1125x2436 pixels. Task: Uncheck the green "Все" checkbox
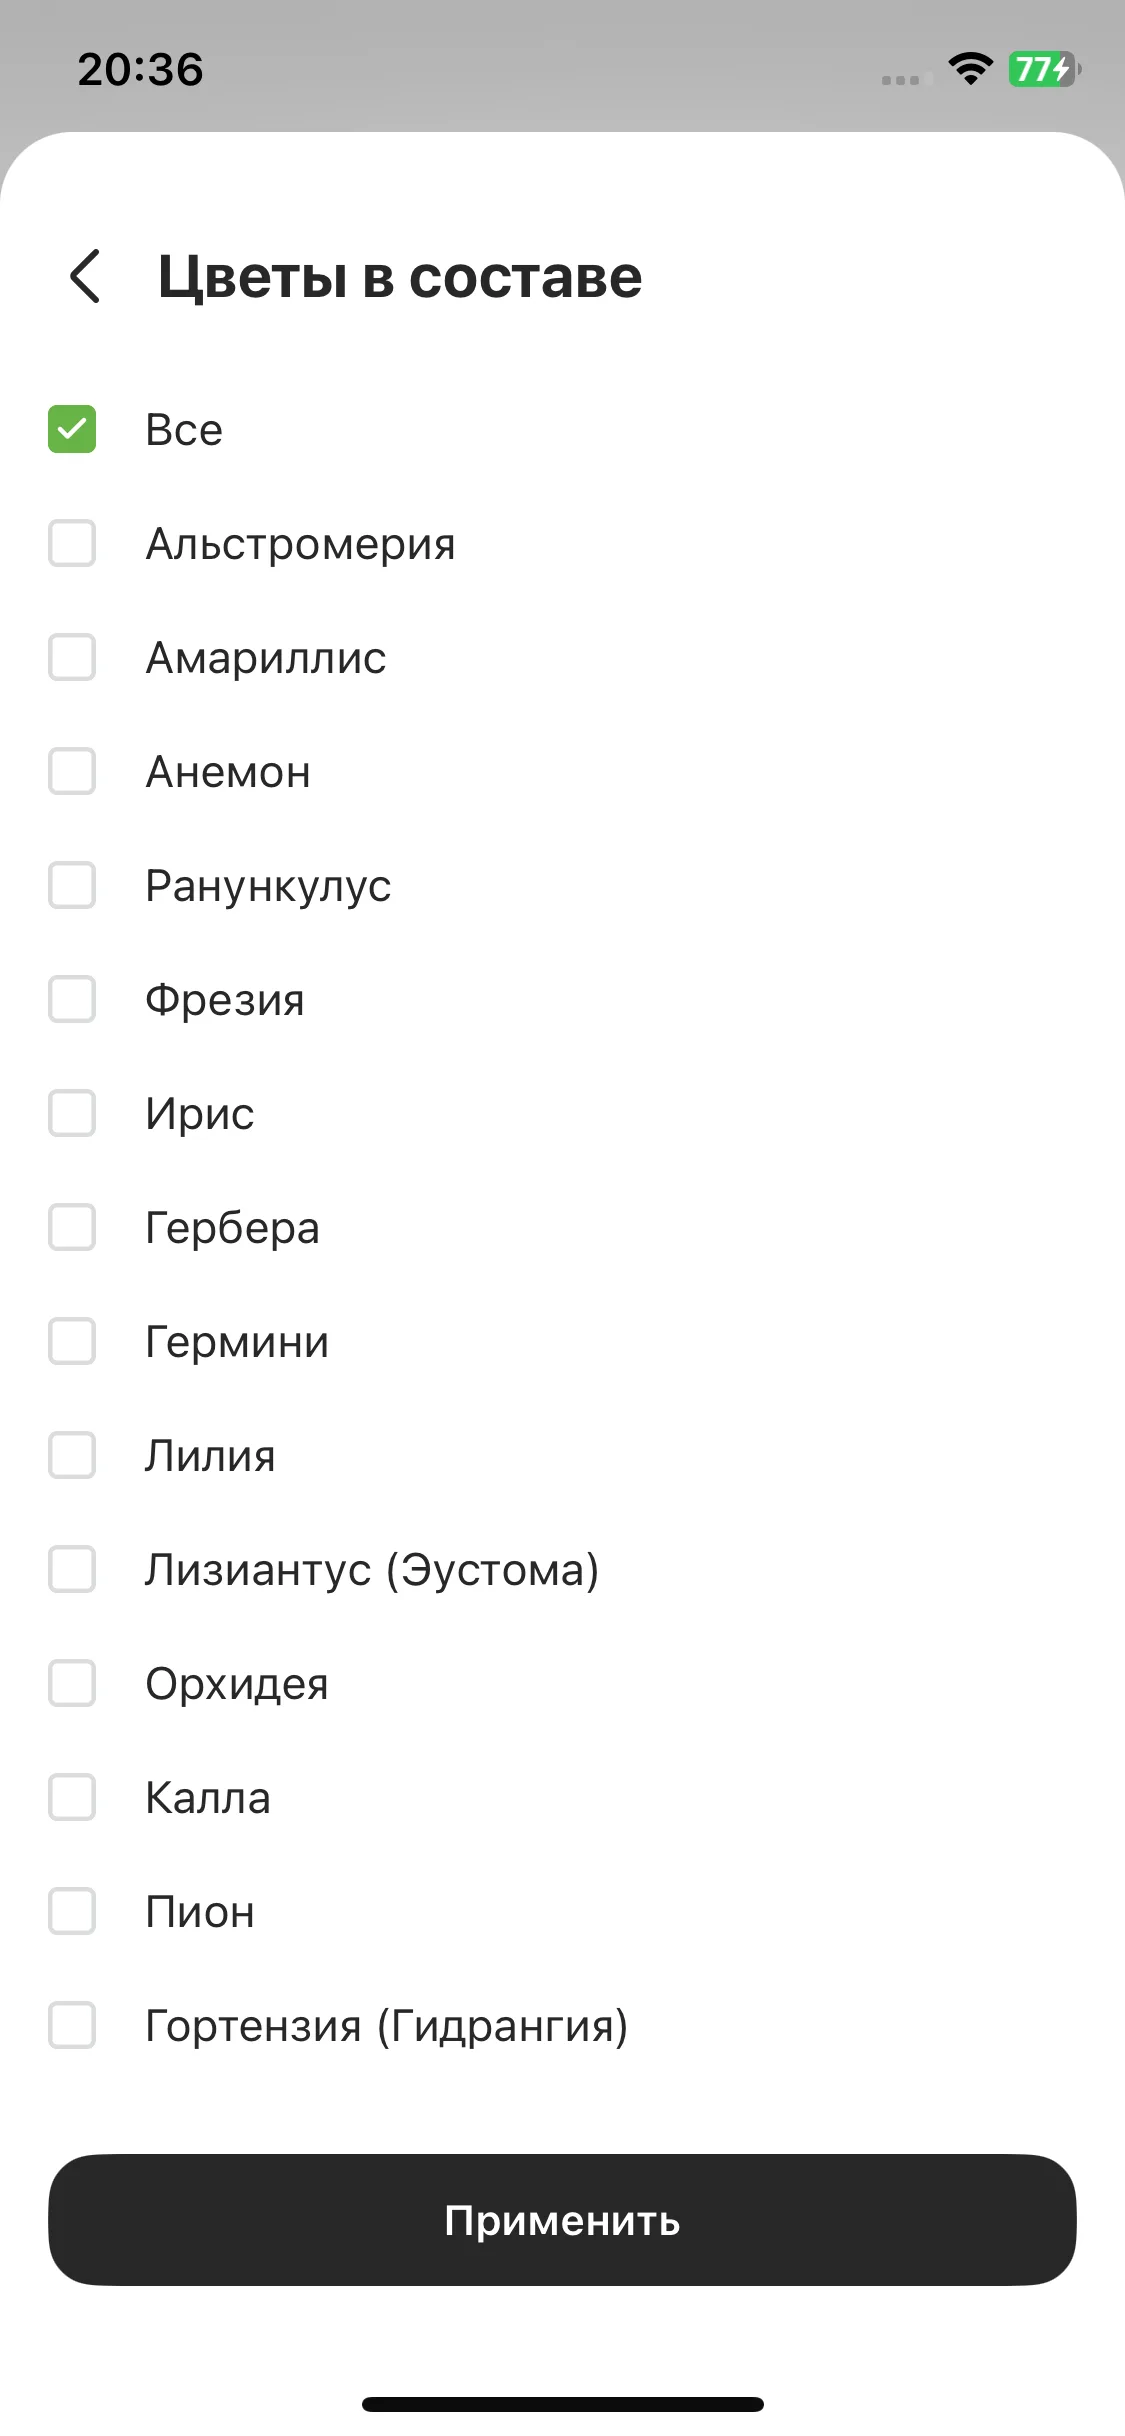[72, 429]
